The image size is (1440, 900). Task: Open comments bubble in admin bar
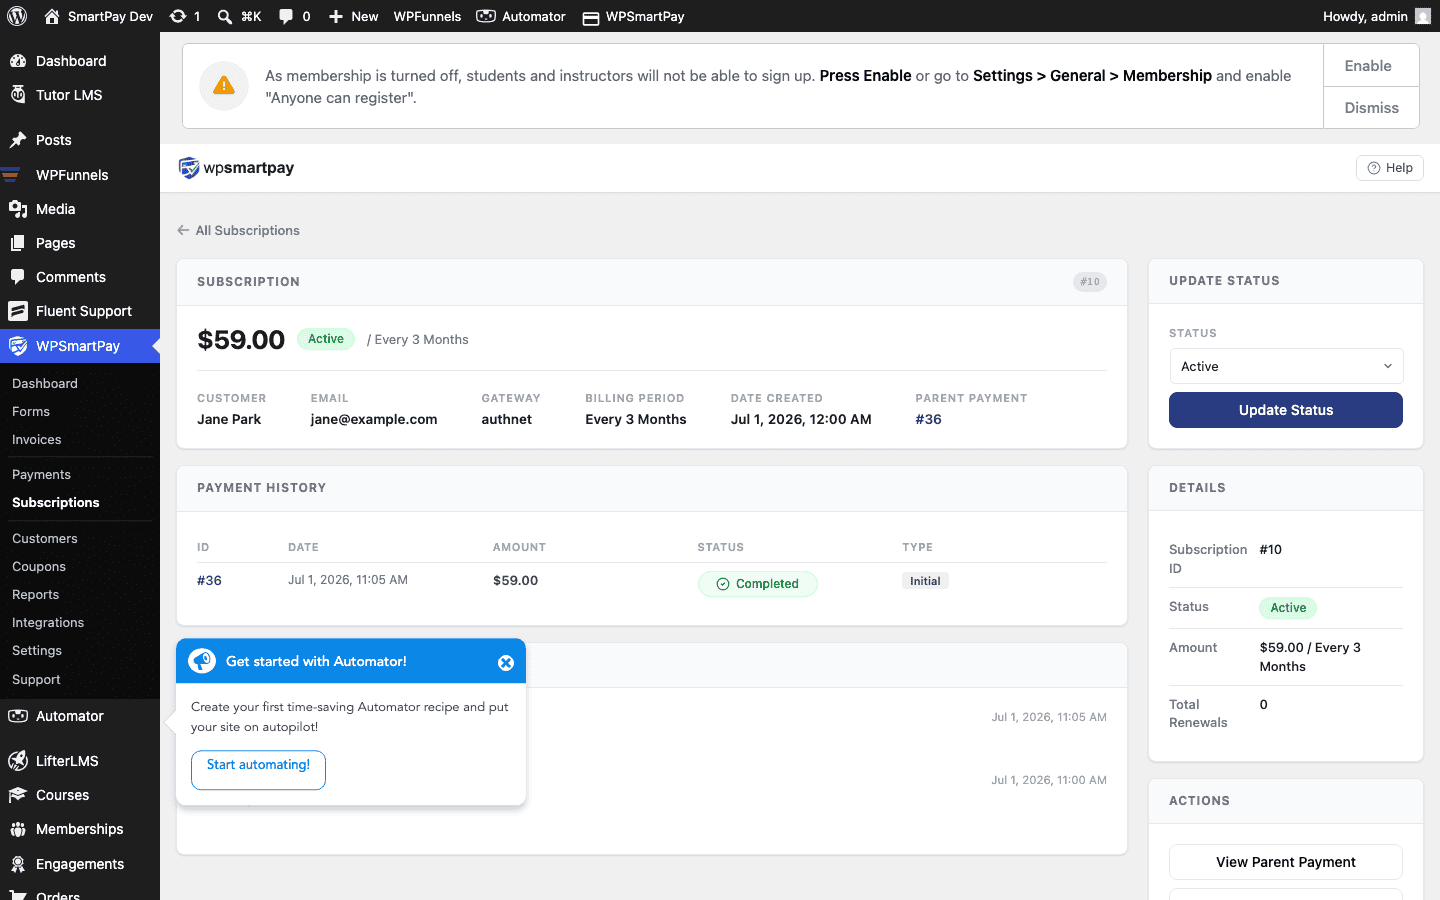[x=286, y=16]
